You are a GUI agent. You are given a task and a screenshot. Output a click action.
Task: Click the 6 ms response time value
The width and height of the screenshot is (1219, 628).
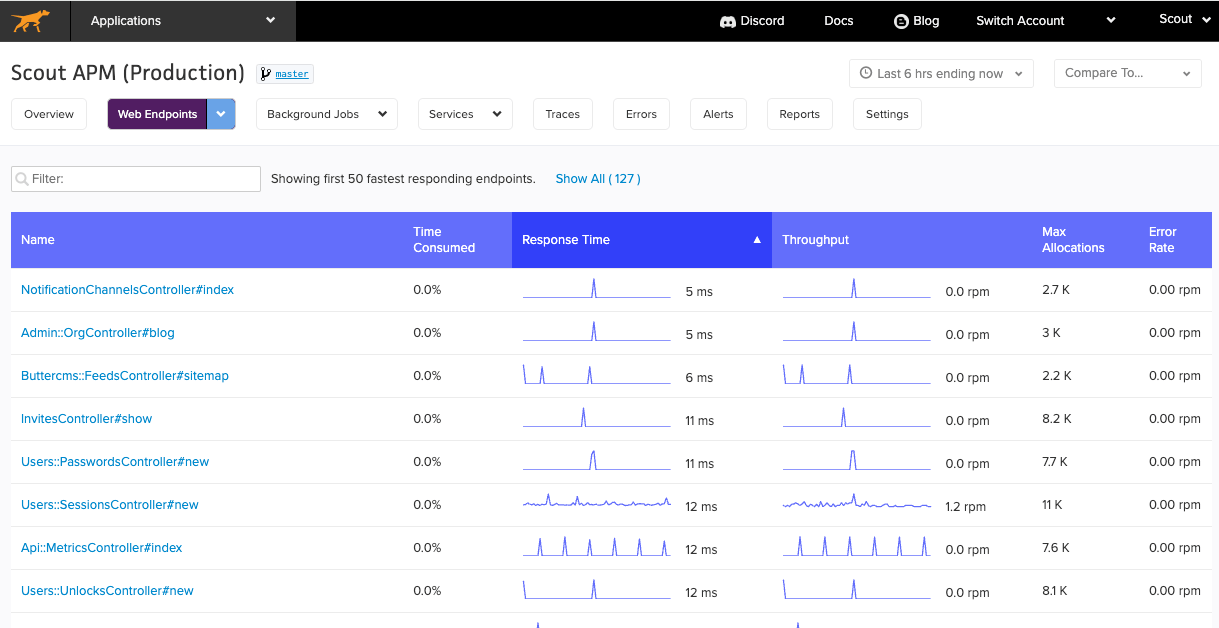[699, 378]
